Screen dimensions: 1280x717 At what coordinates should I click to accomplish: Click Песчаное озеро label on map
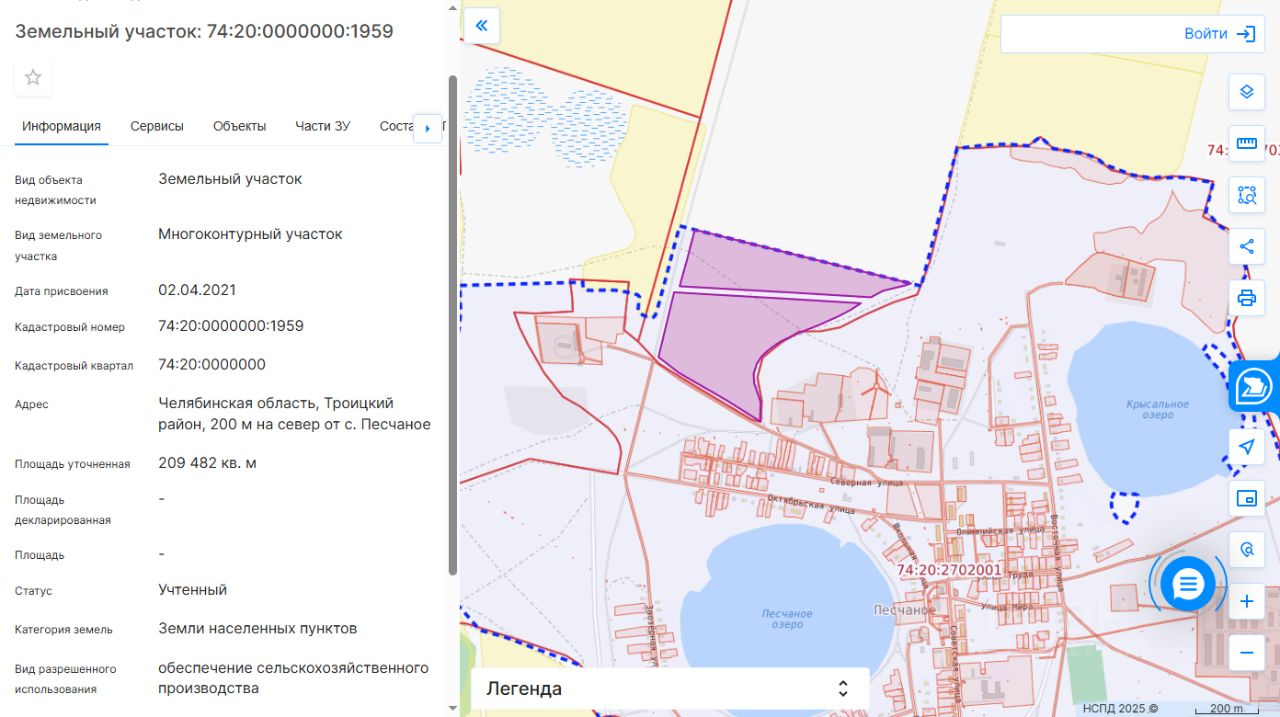pyautogui.click(x=787, y=619)
